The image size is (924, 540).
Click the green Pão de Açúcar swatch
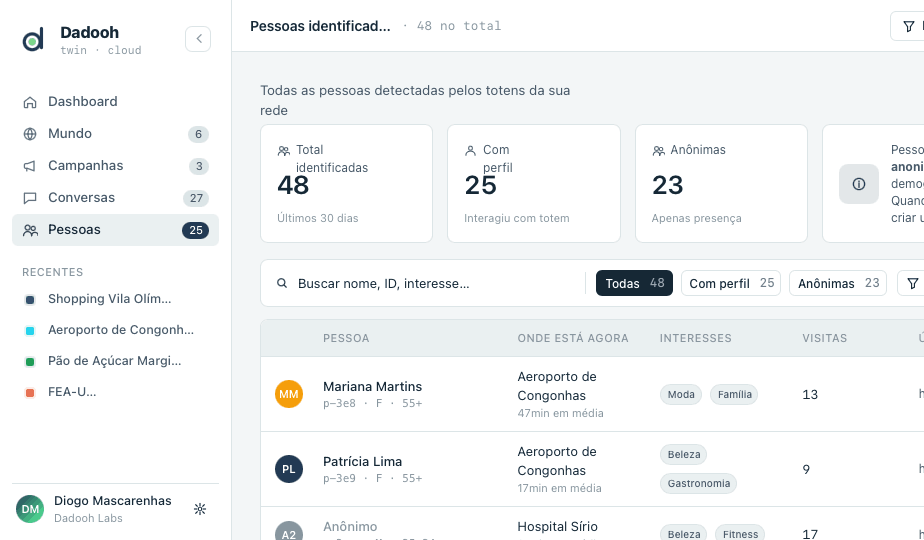tap(30, 361)
